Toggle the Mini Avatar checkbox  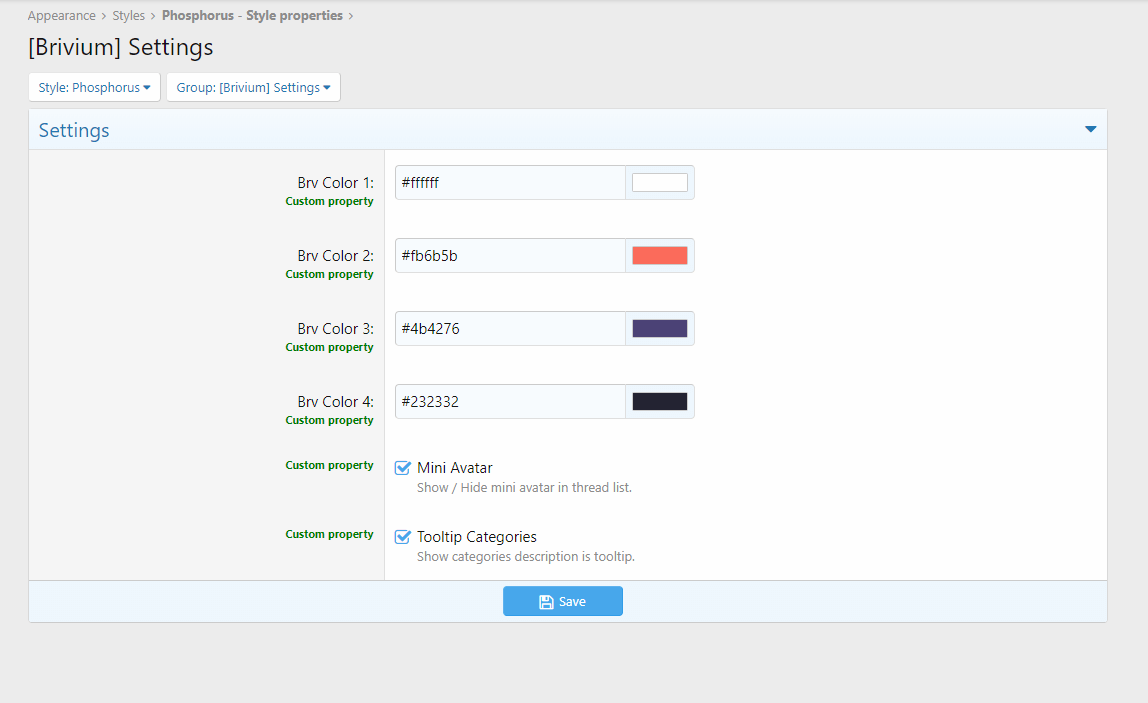tap(403, 468)
